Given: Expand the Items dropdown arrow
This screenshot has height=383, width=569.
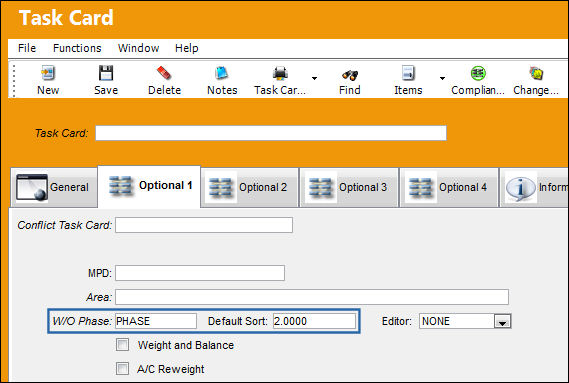Looking at the screenshot, I should (442, 78).
